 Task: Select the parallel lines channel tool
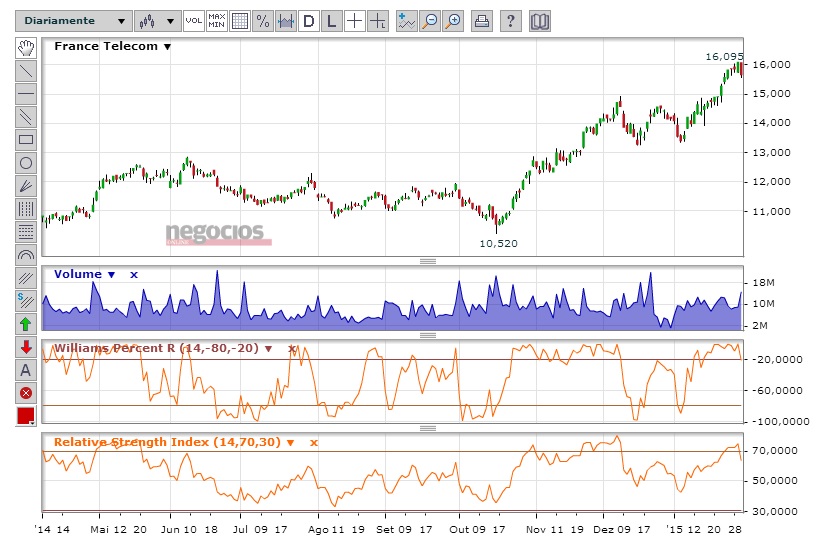pyautogui.click(x=26, y=117)
